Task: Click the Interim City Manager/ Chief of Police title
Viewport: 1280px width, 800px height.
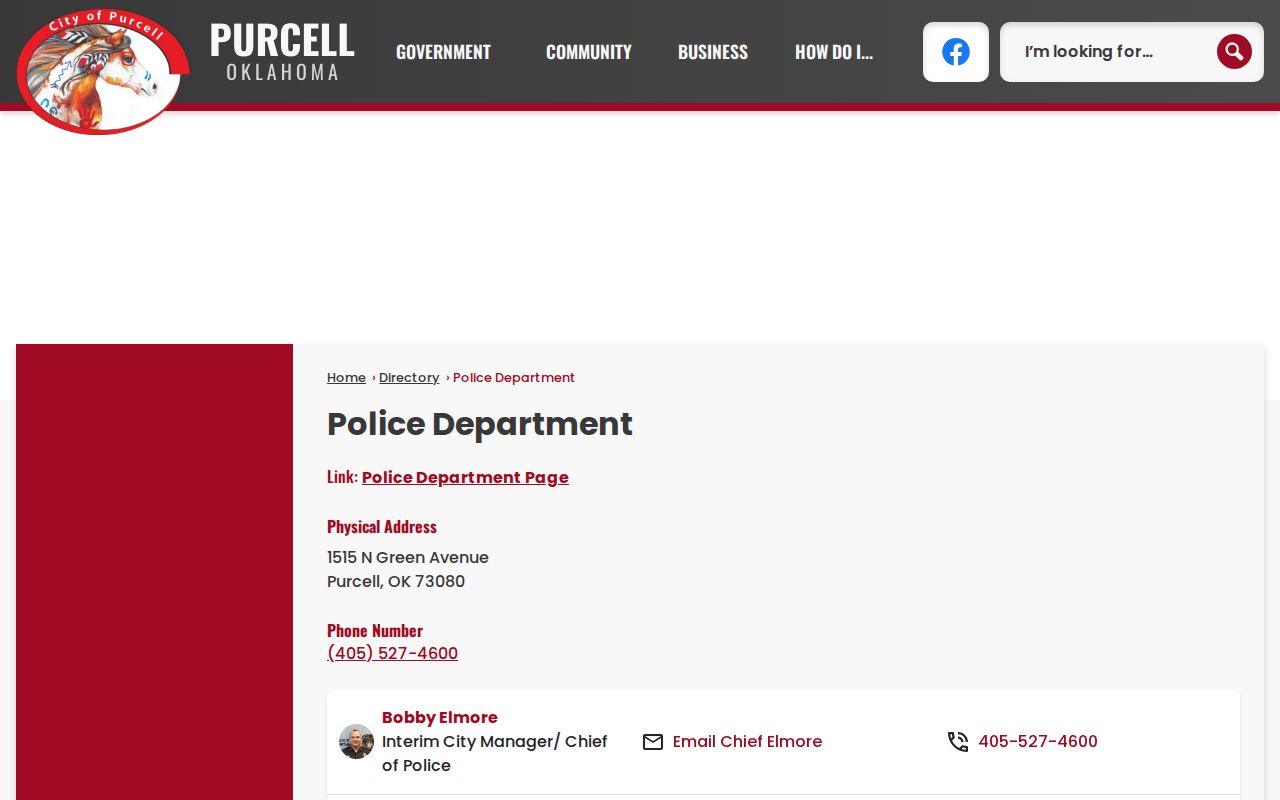Action: coord(495,754)
